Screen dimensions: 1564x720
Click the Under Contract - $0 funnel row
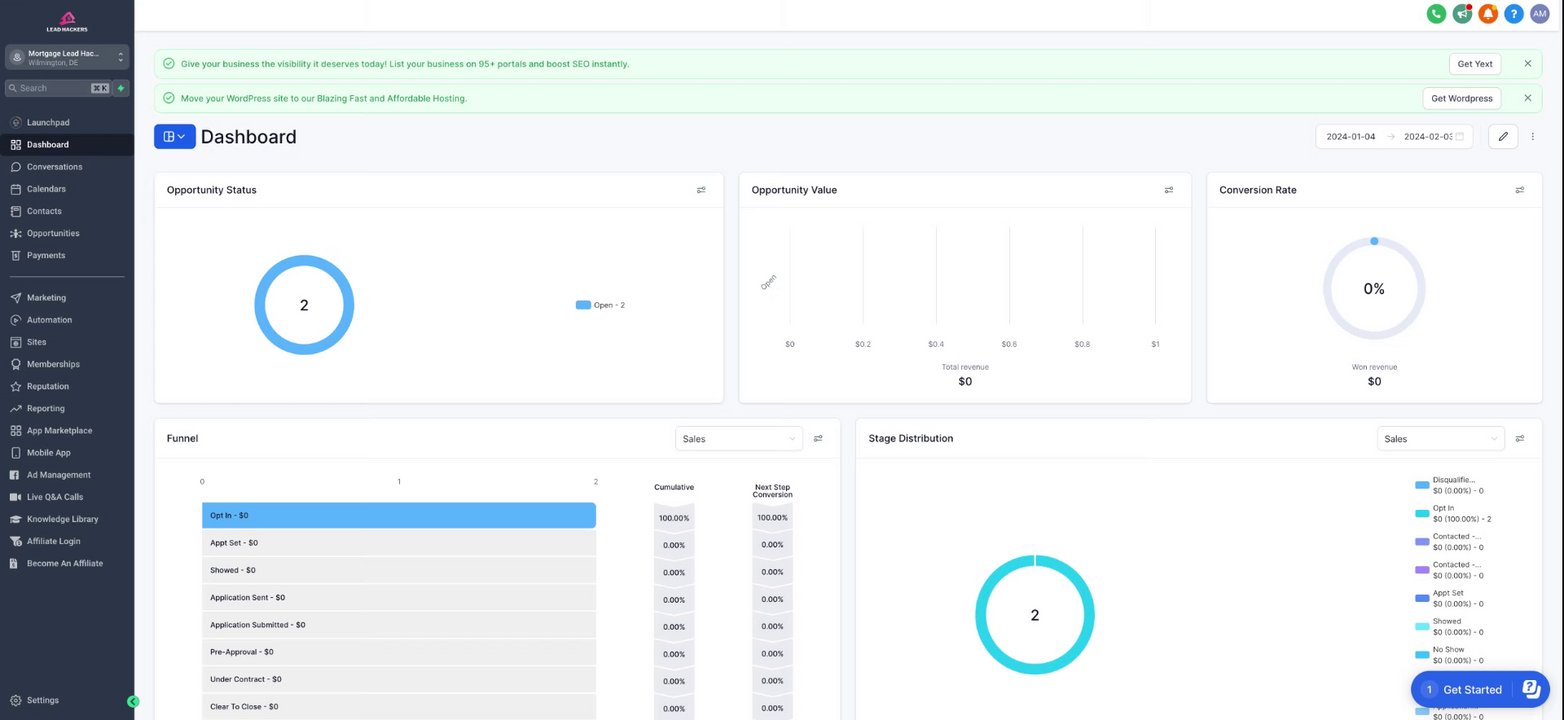point(399,679)
